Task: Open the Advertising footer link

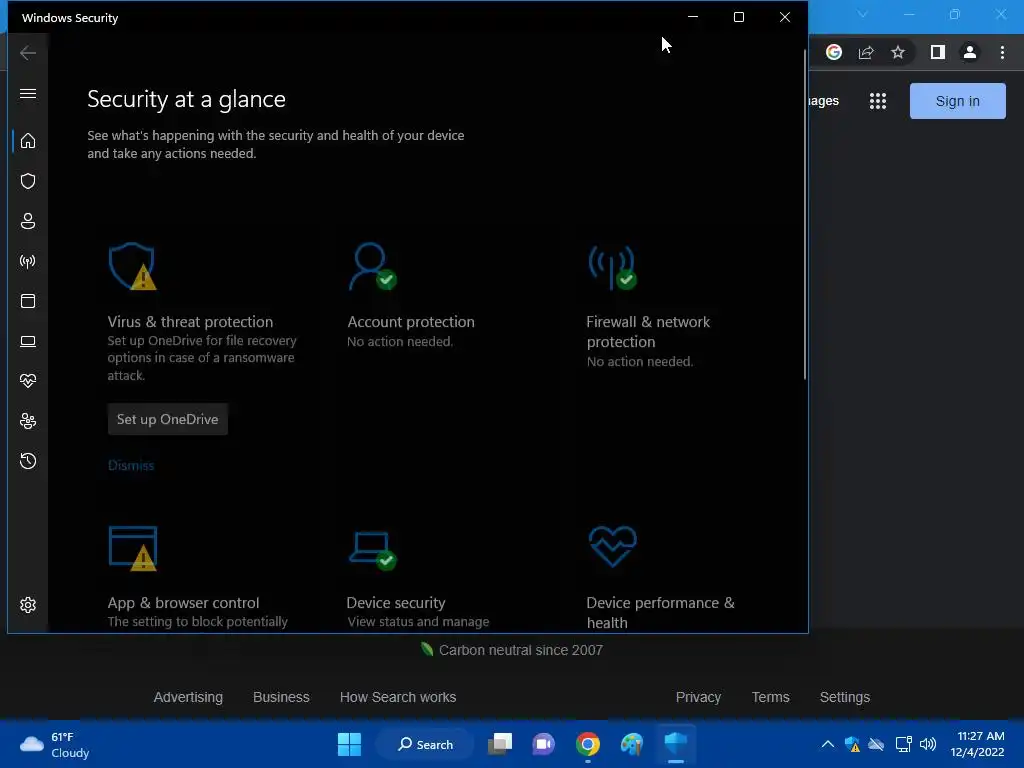Action: [188, 697]
